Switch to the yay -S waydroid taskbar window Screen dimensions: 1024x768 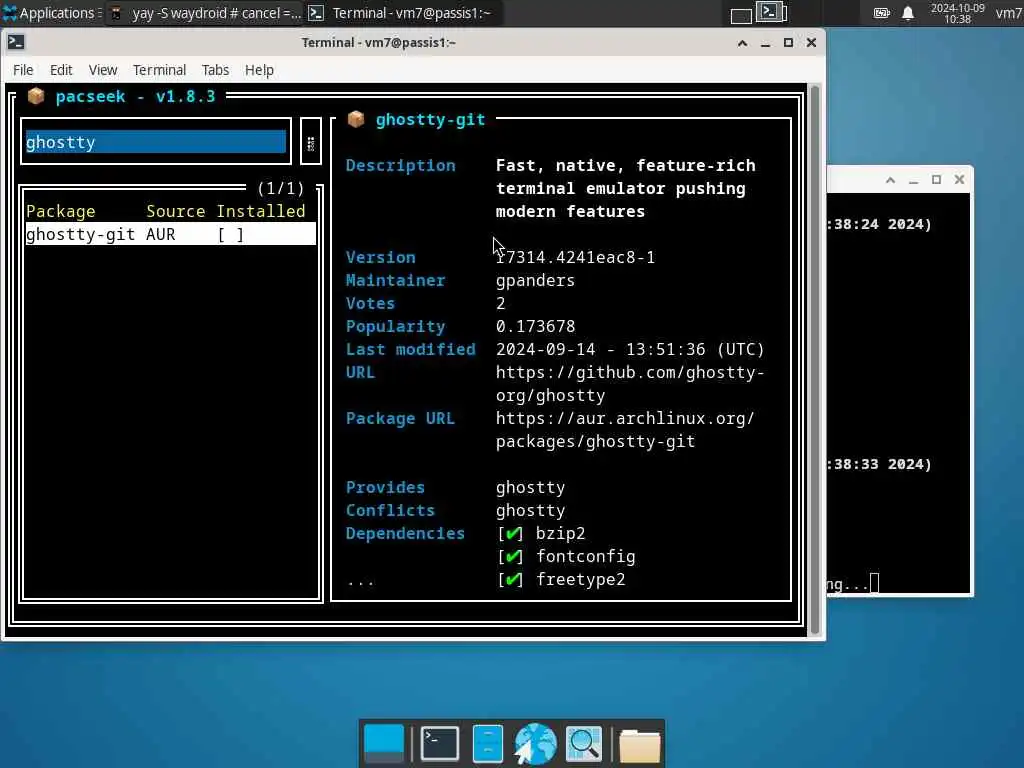click(x=205, y=13)
